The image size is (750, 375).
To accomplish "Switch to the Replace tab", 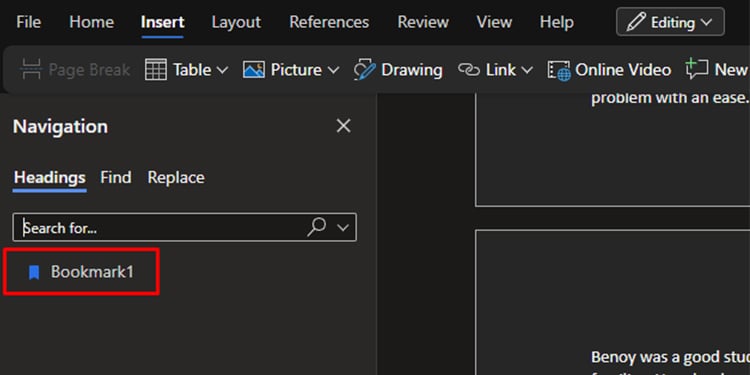I will (176, 178).
